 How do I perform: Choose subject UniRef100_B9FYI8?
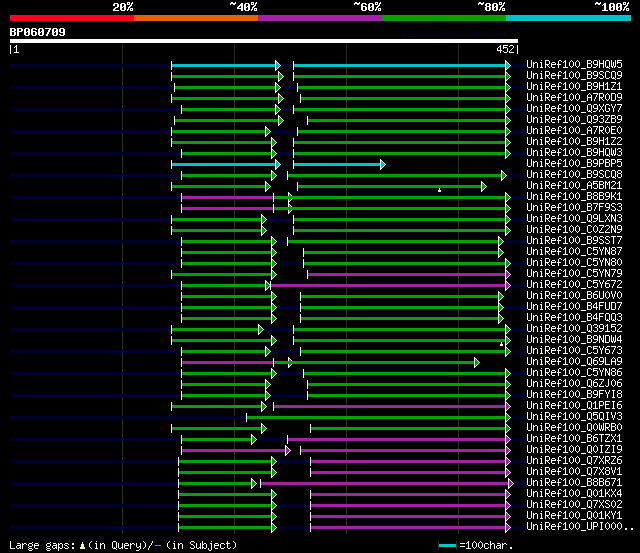tap(574, 395)
